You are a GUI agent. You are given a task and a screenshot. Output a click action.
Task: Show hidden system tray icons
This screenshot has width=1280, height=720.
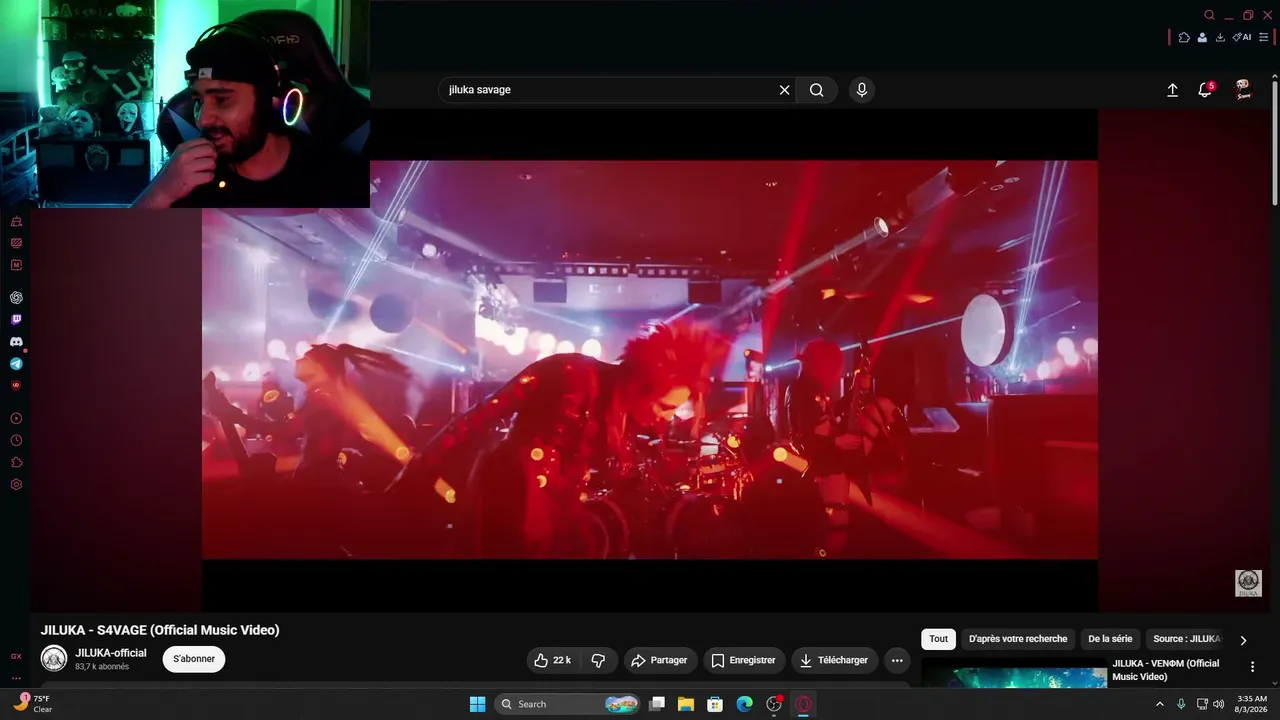(x=1160, y=704)
